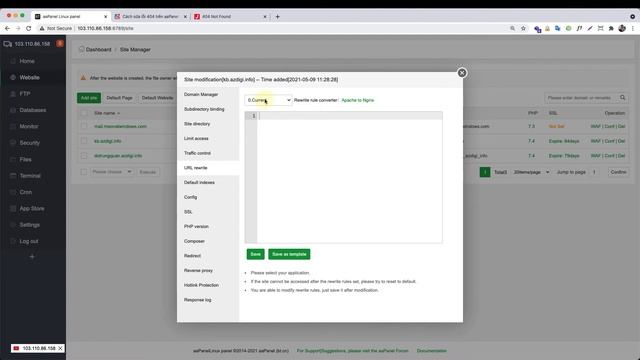This screenshot has height=360, width=640.
Task: Click the address bar URL
Action: (x=105, y=28)
